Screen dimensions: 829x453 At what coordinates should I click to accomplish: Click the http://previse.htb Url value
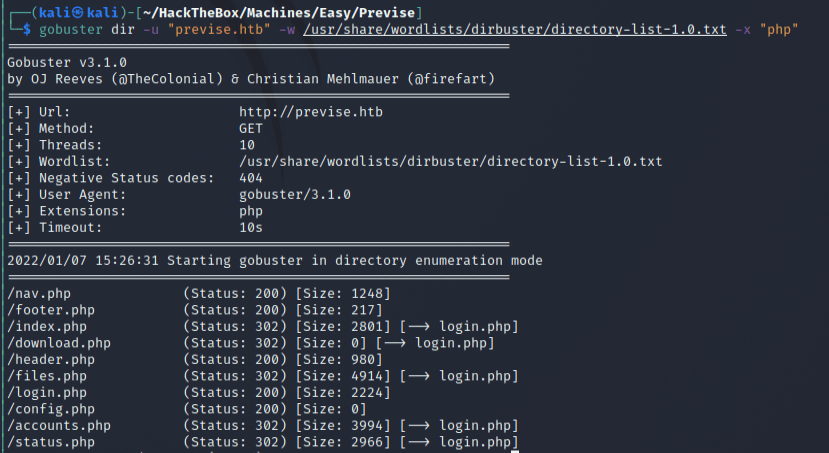pos(310,112)
